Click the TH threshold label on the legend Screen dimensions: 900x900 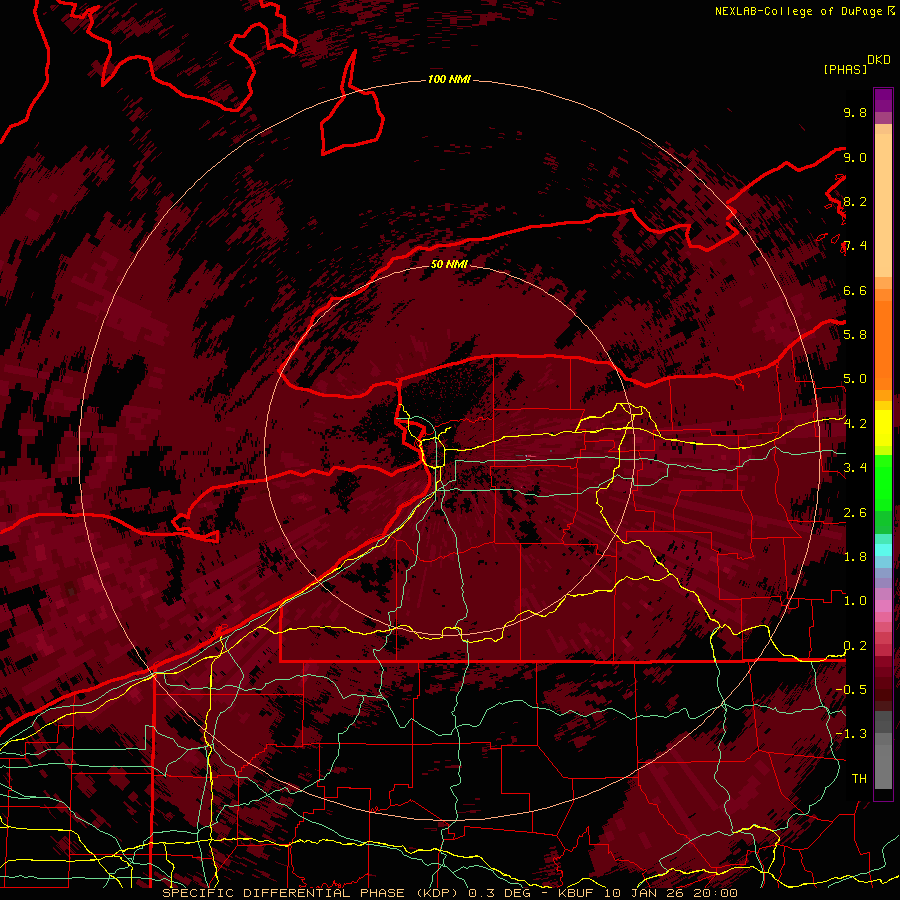pyautogui.click(x=859, y=778)
